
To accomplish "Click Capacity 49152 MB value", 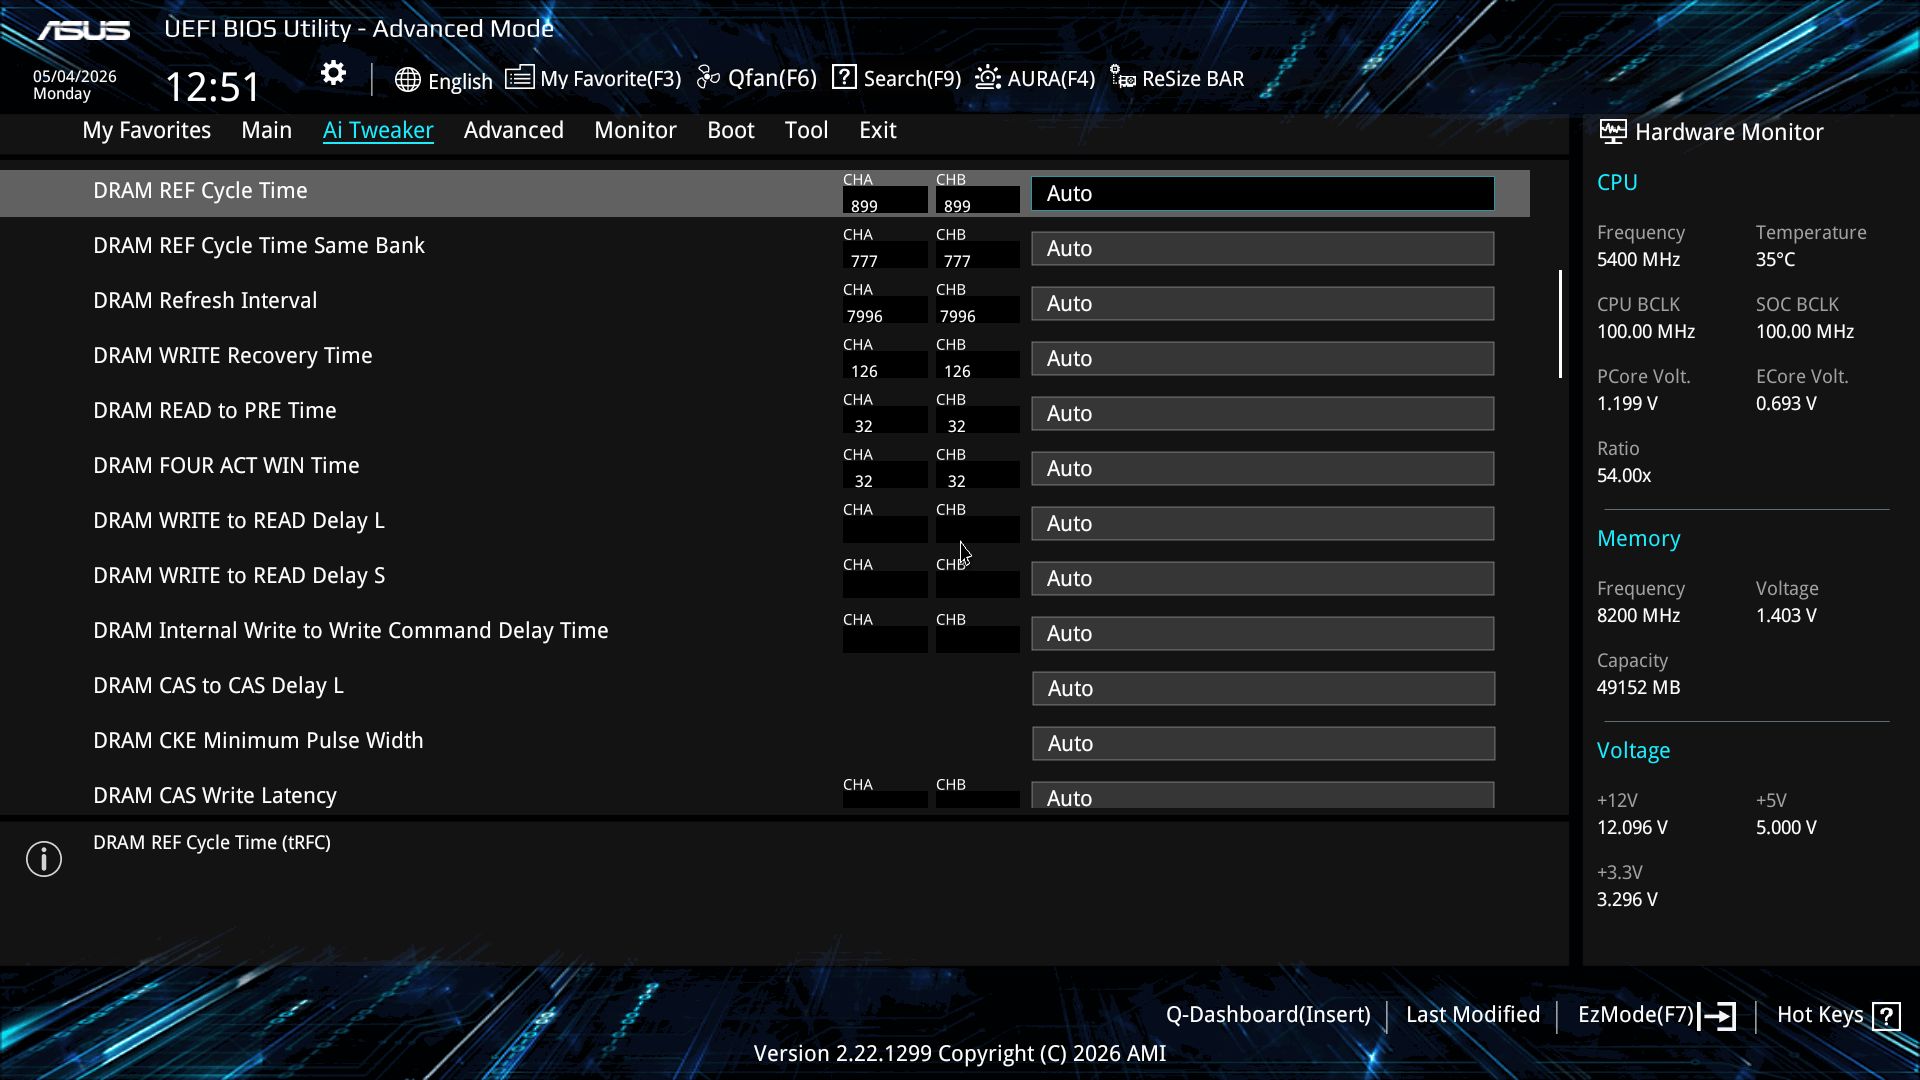I will click(x=1638, y=688).
